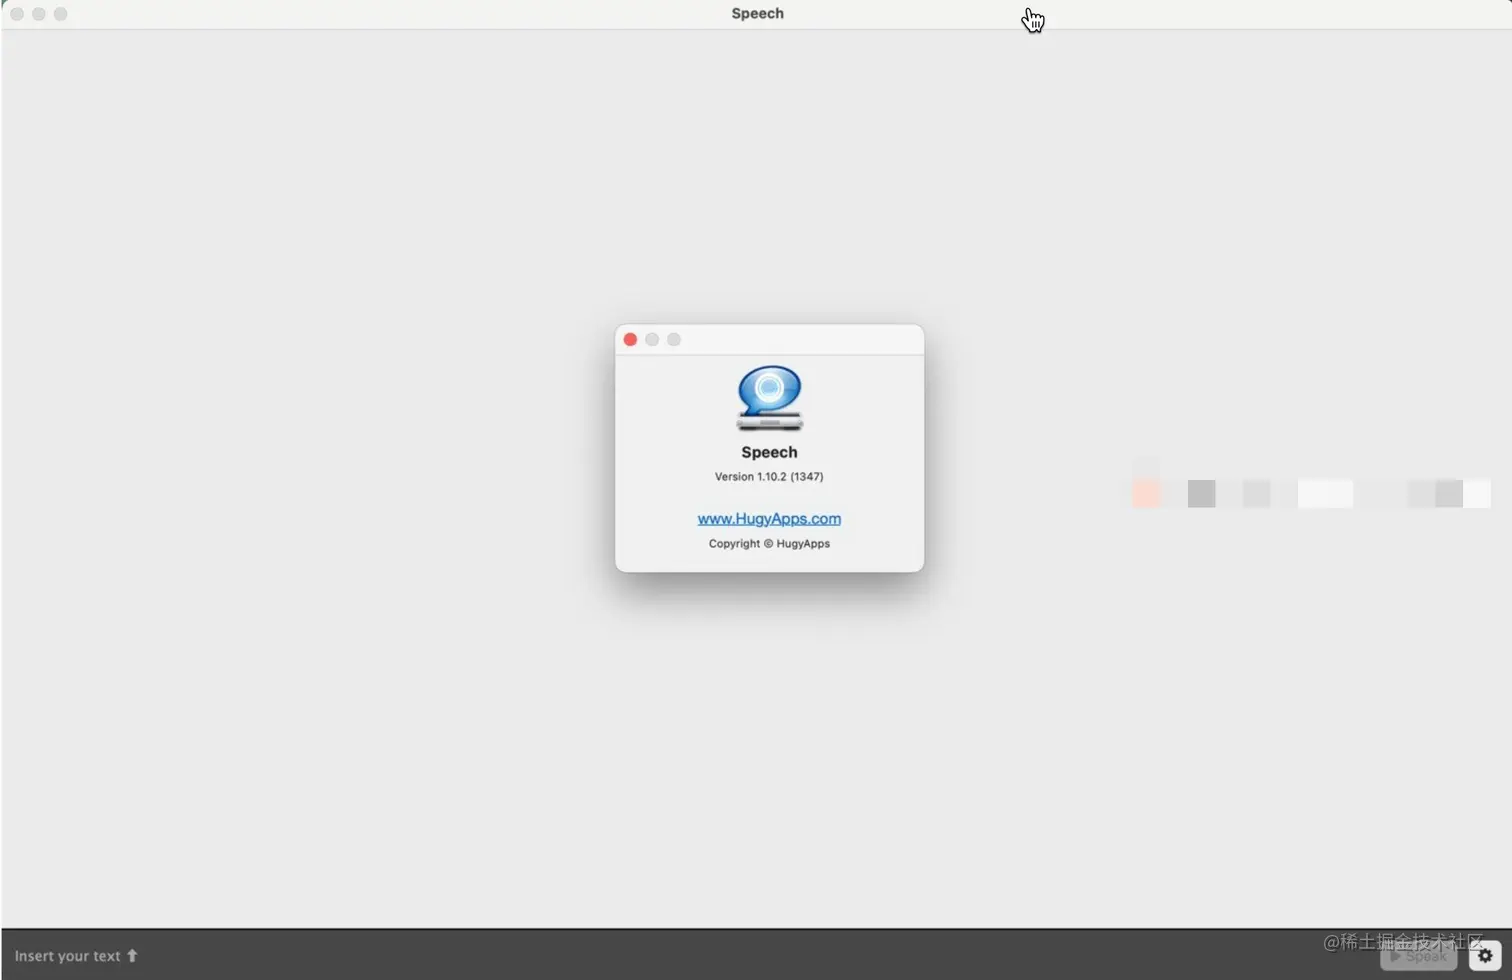Screen dimensions: 1512x980
Task: Click the Insert your text field
Action: pyautogui.click(x=76, y=956)
